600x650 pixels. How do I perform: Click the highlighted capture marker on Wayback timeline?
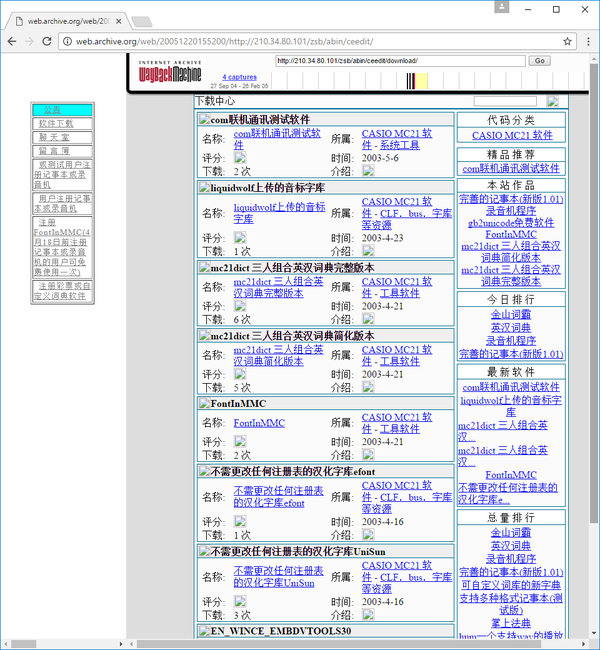421,81
